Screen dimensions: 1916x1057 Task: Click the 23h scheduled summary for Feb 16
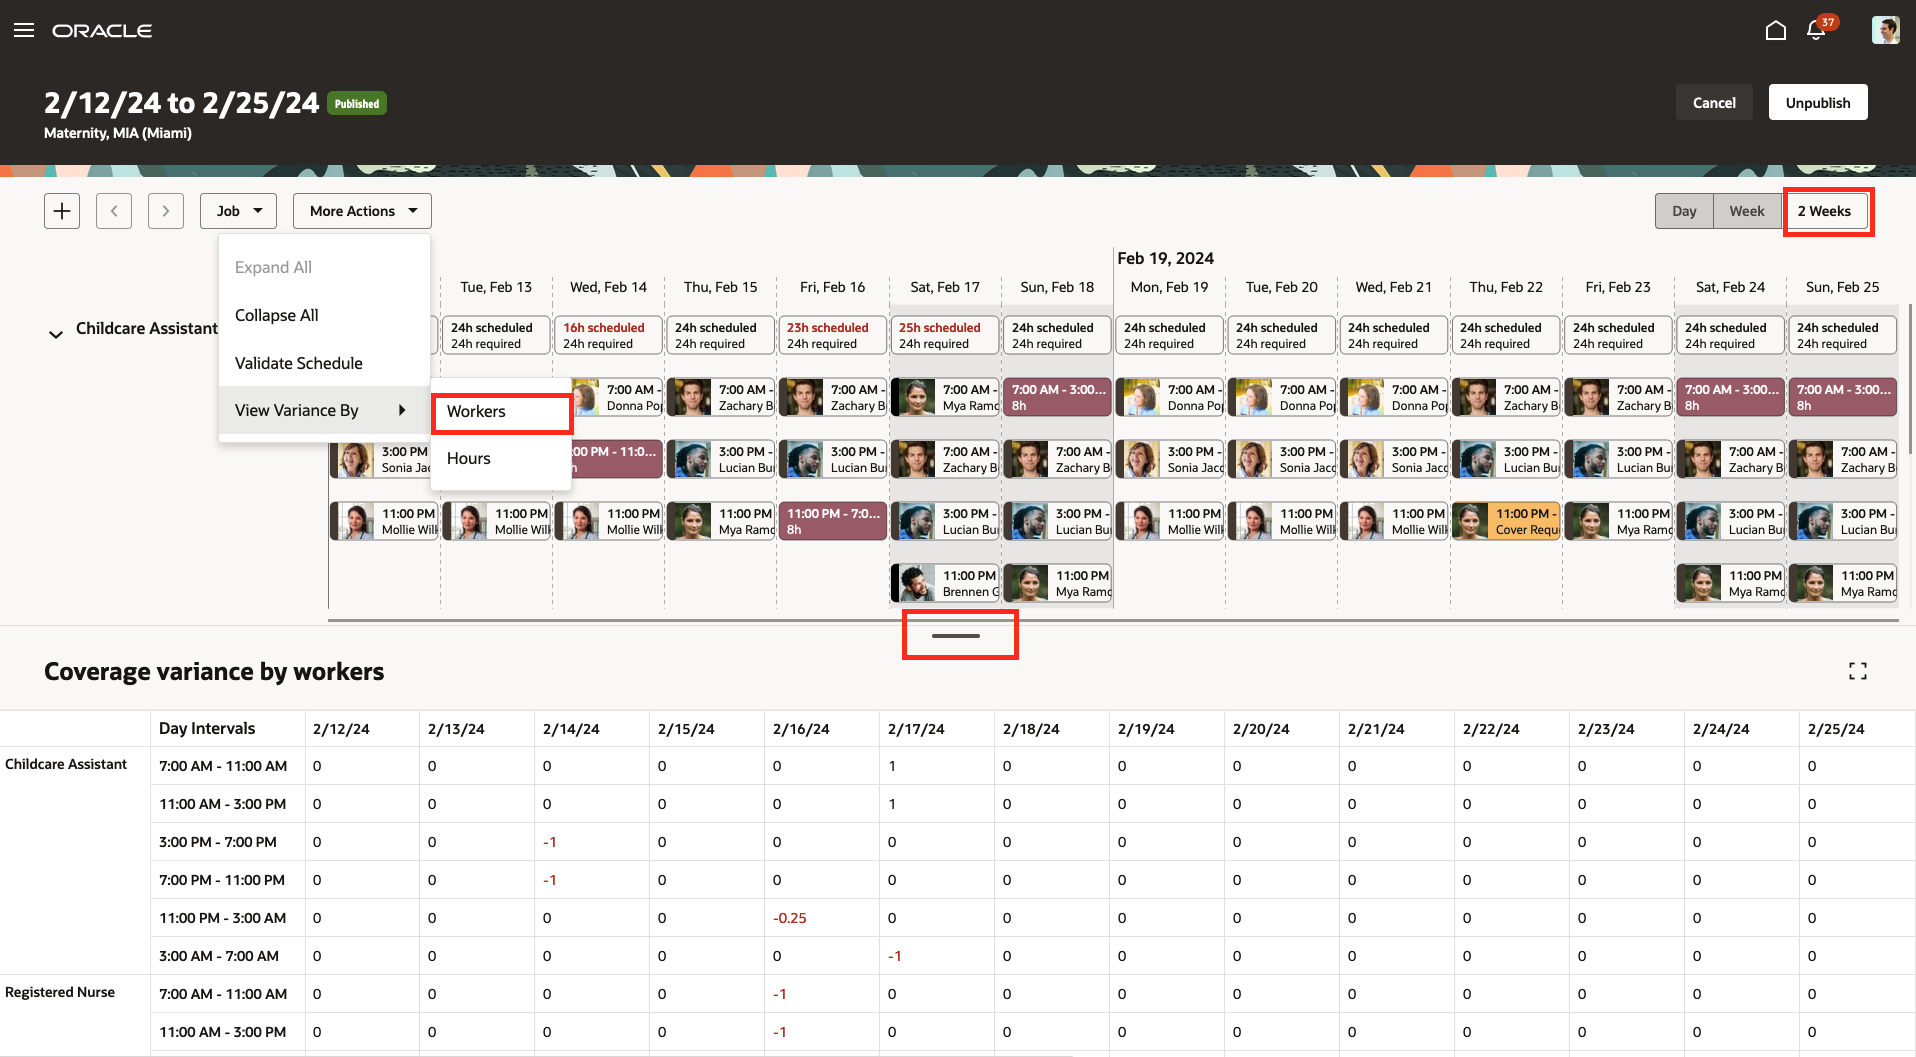[x=832, y=335]
